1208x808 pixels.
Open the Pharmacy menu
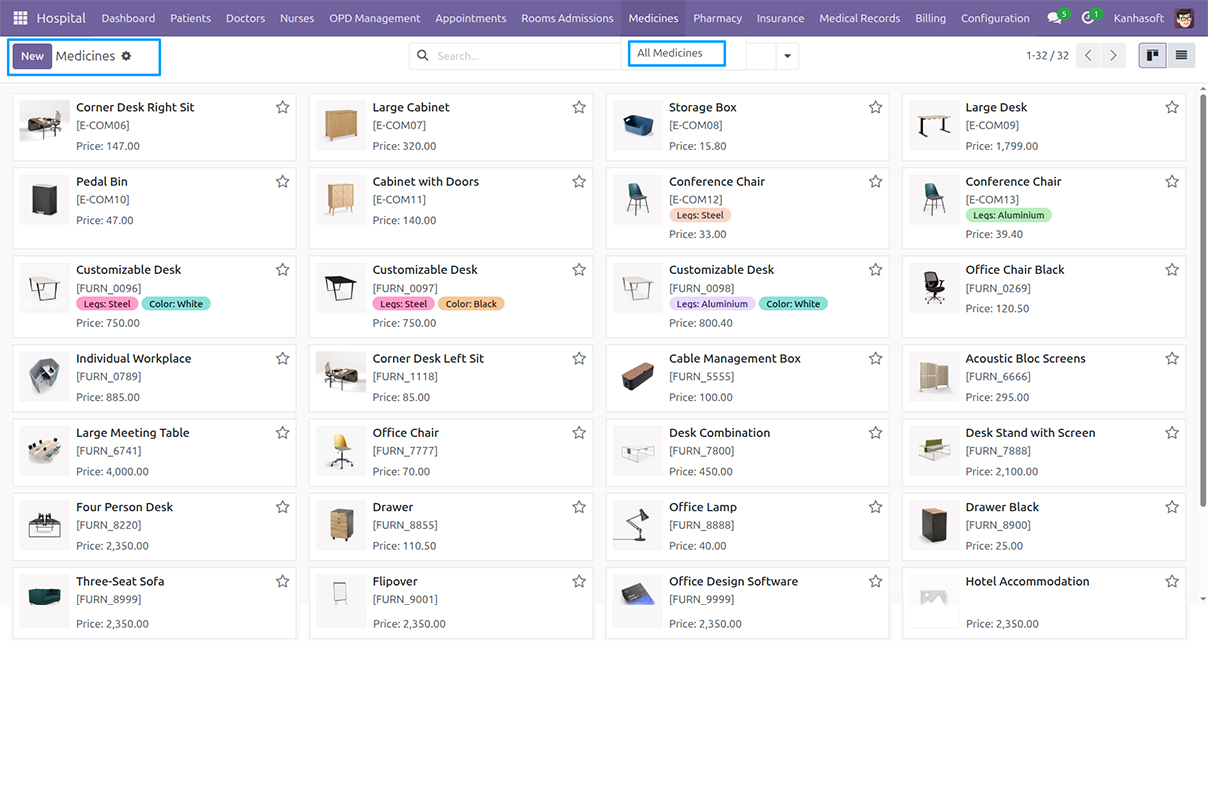717,17
